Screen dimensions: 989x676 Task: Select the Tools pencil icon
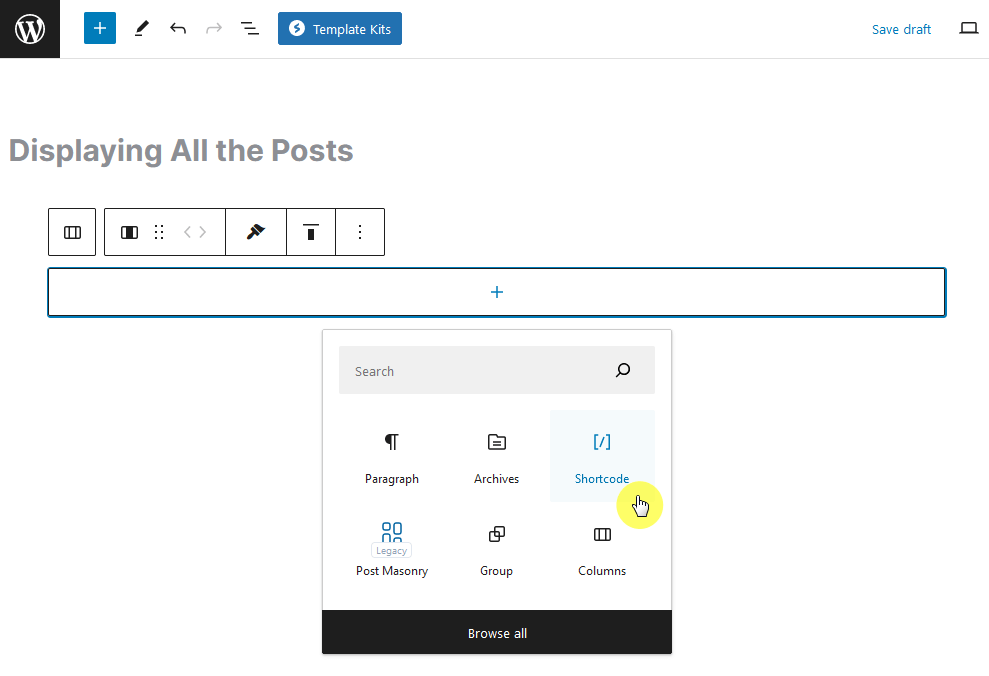click(x=142, y=28)
